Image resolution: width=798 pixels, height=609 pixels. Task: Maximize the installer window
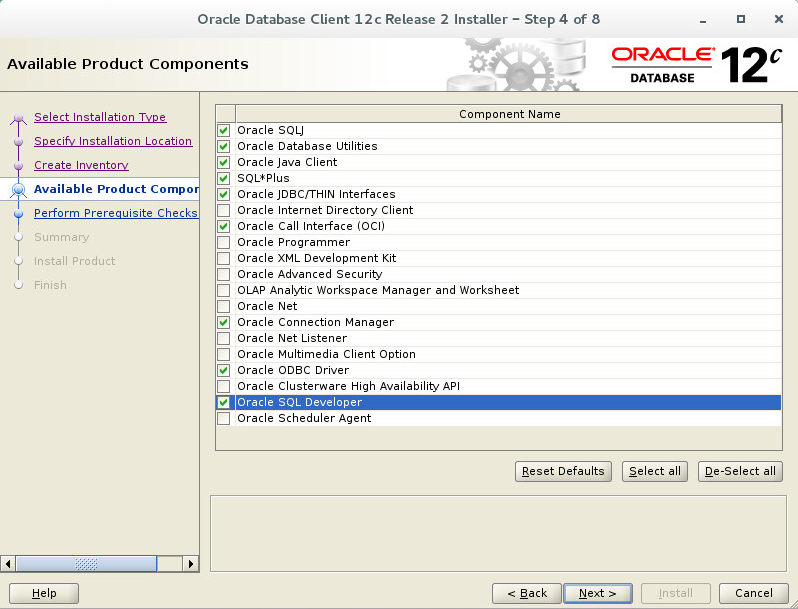pyautogui.click(x=741, y=19)
